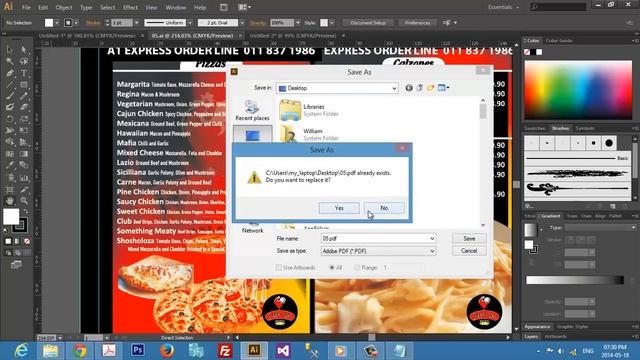
Task: Select the Hand tool
Action: click(x=10, y=201)
